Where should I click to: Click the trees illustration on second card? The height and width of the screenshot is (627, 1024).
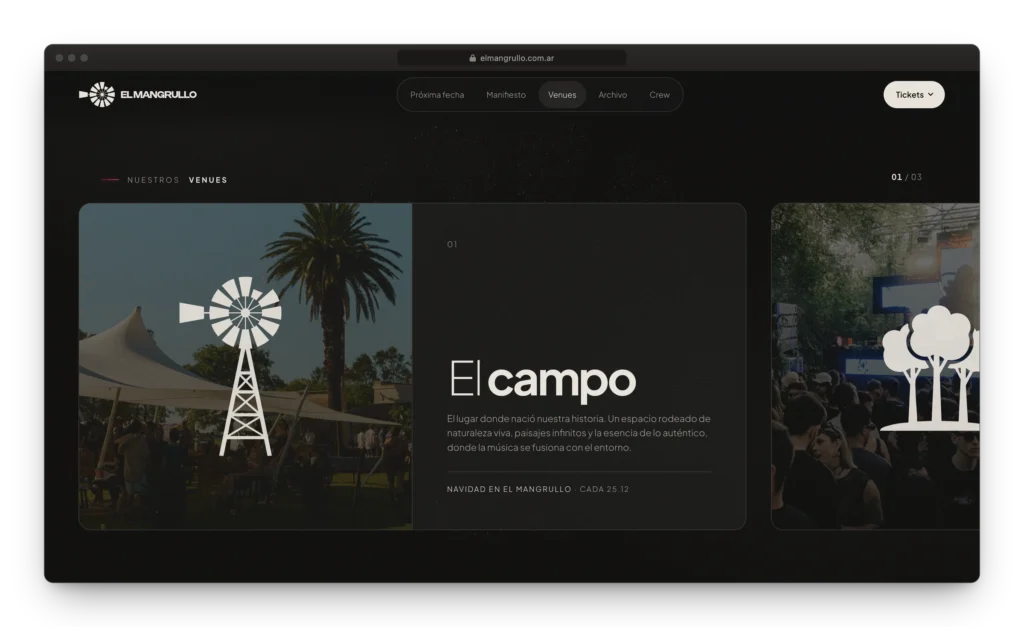point(931,368)
